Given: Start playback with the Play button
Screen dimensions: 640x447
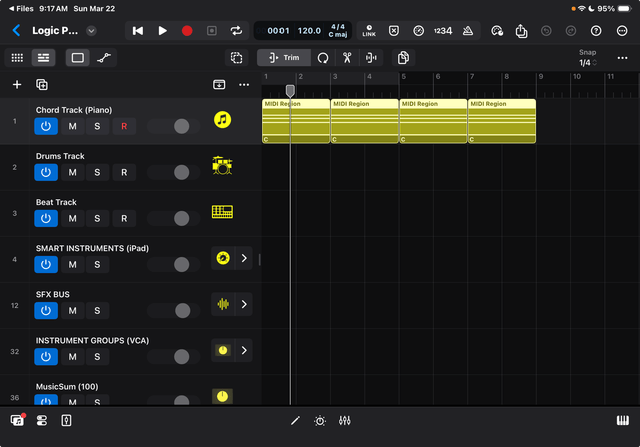Looking at the screenshot, I should point(162,31).
